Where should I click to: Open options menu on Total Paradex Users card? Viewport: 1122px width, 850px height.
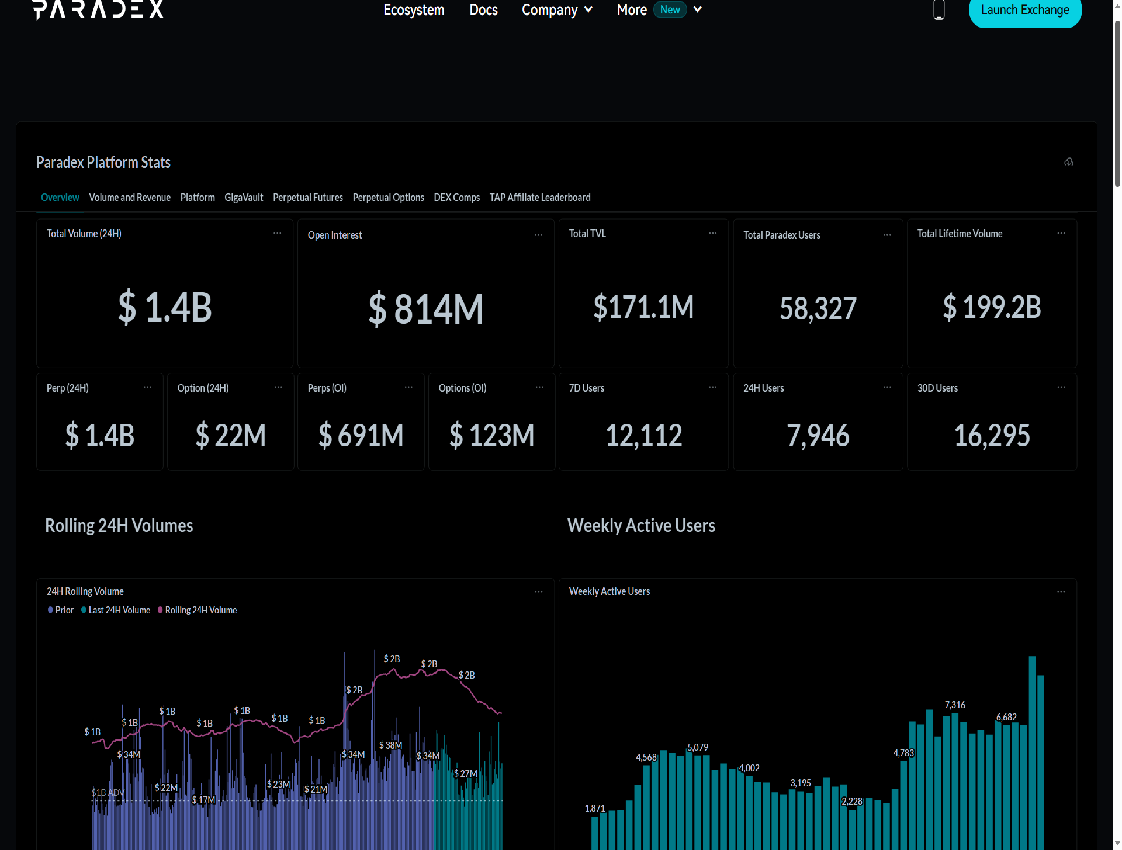[887, 235]
